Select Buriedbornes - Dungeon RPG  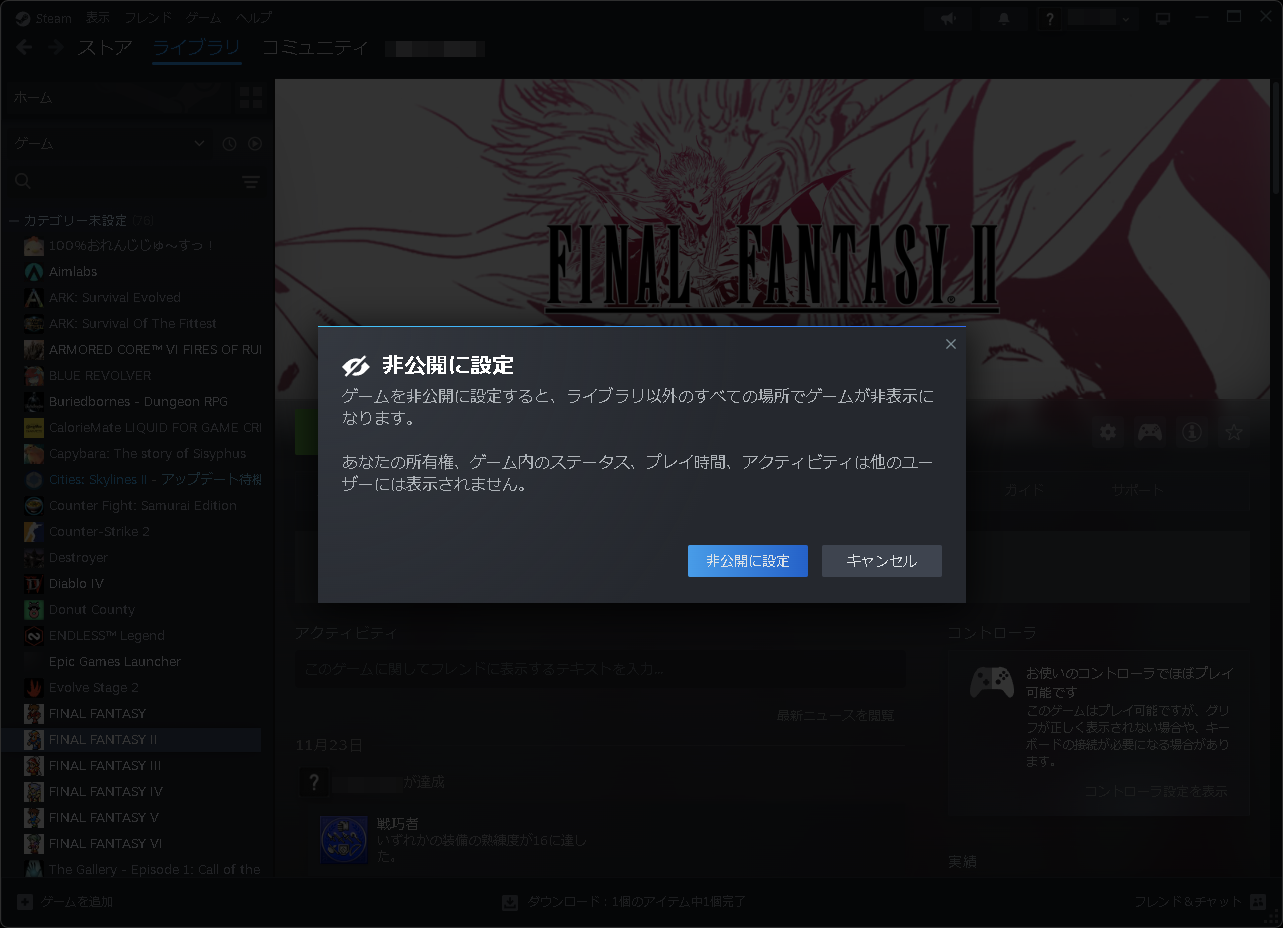[140, 402]
